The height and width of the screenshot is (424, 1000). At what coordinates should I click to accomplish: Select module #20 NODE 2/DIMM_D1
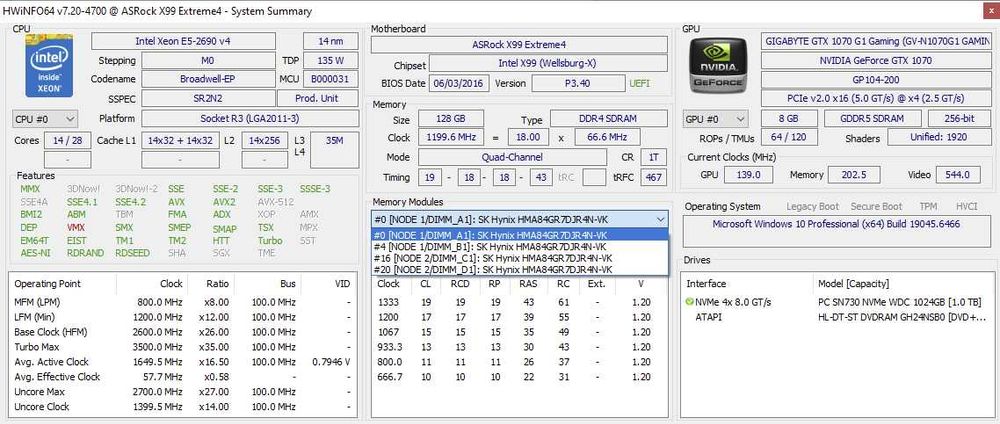[519, 269]
